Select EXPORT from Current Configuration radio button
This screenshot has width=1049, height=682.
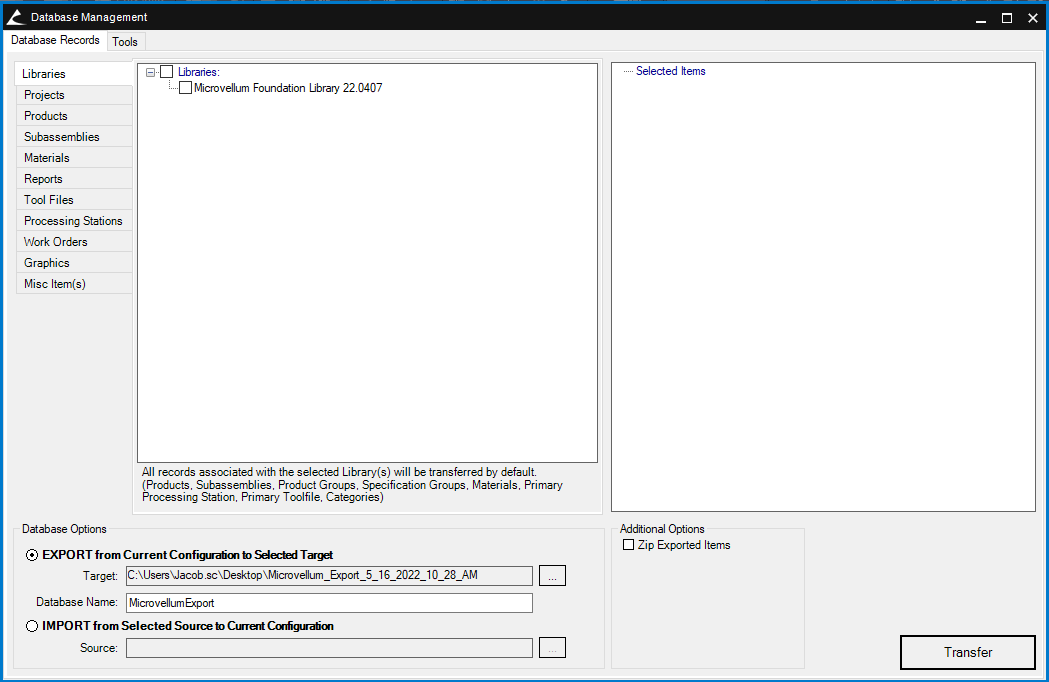[x=33, y=555]
